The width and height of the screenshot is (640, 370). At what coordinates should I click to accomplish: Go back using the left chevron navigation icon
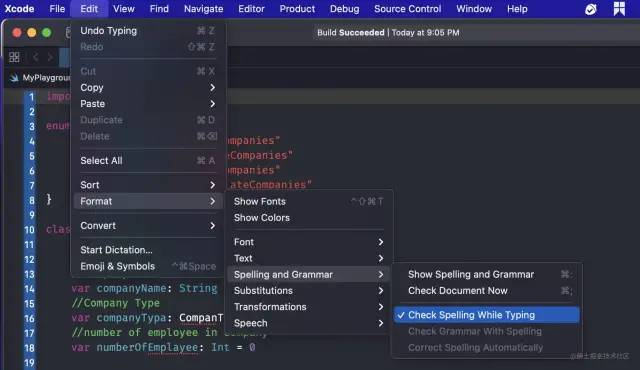(36, 57)
